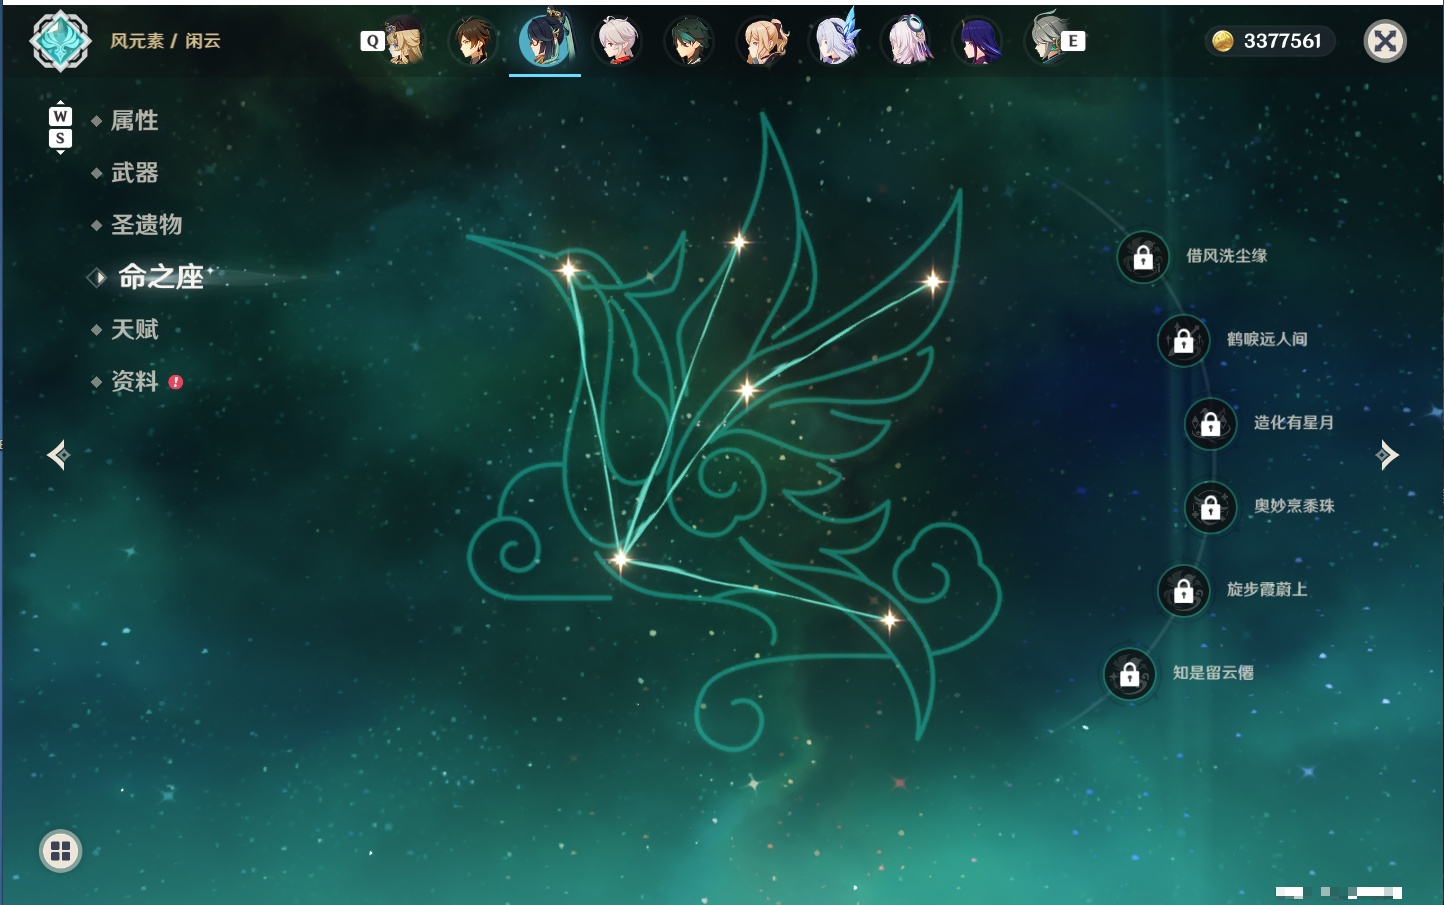Viewport: 1444px width, 905px height.
Task: Select the 奥妙烹黍珠 locked constellation node
Action: tap(1211, 507)
